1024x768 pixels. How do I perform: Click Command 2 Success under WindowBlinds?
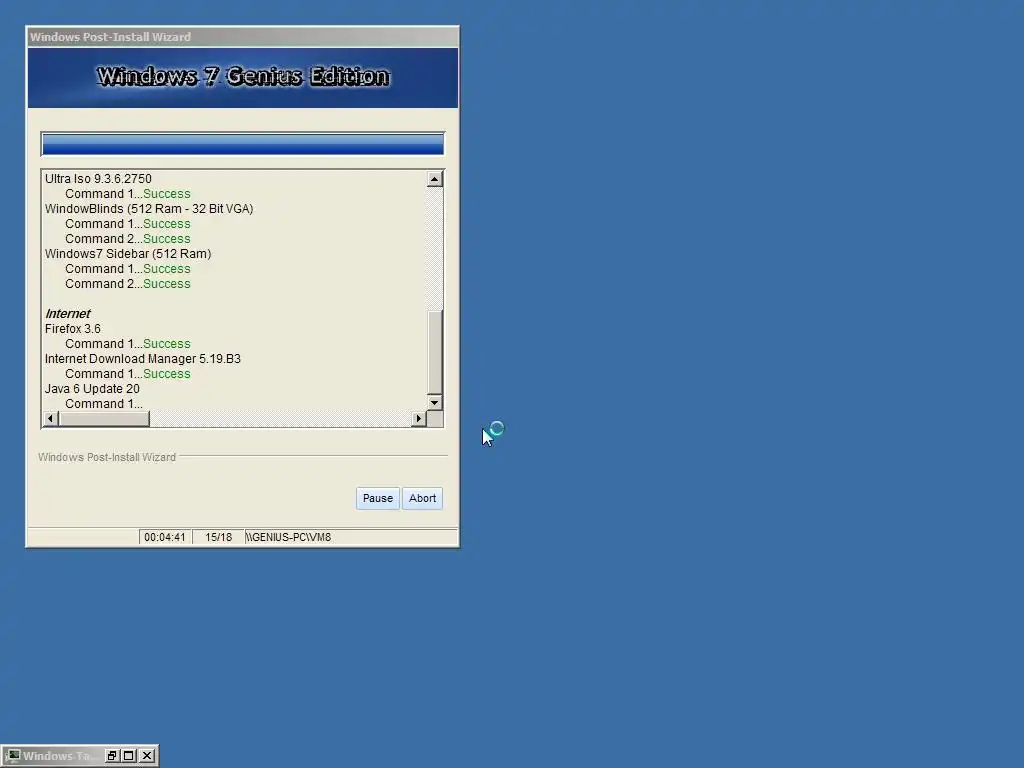click(x=128, y=239)
